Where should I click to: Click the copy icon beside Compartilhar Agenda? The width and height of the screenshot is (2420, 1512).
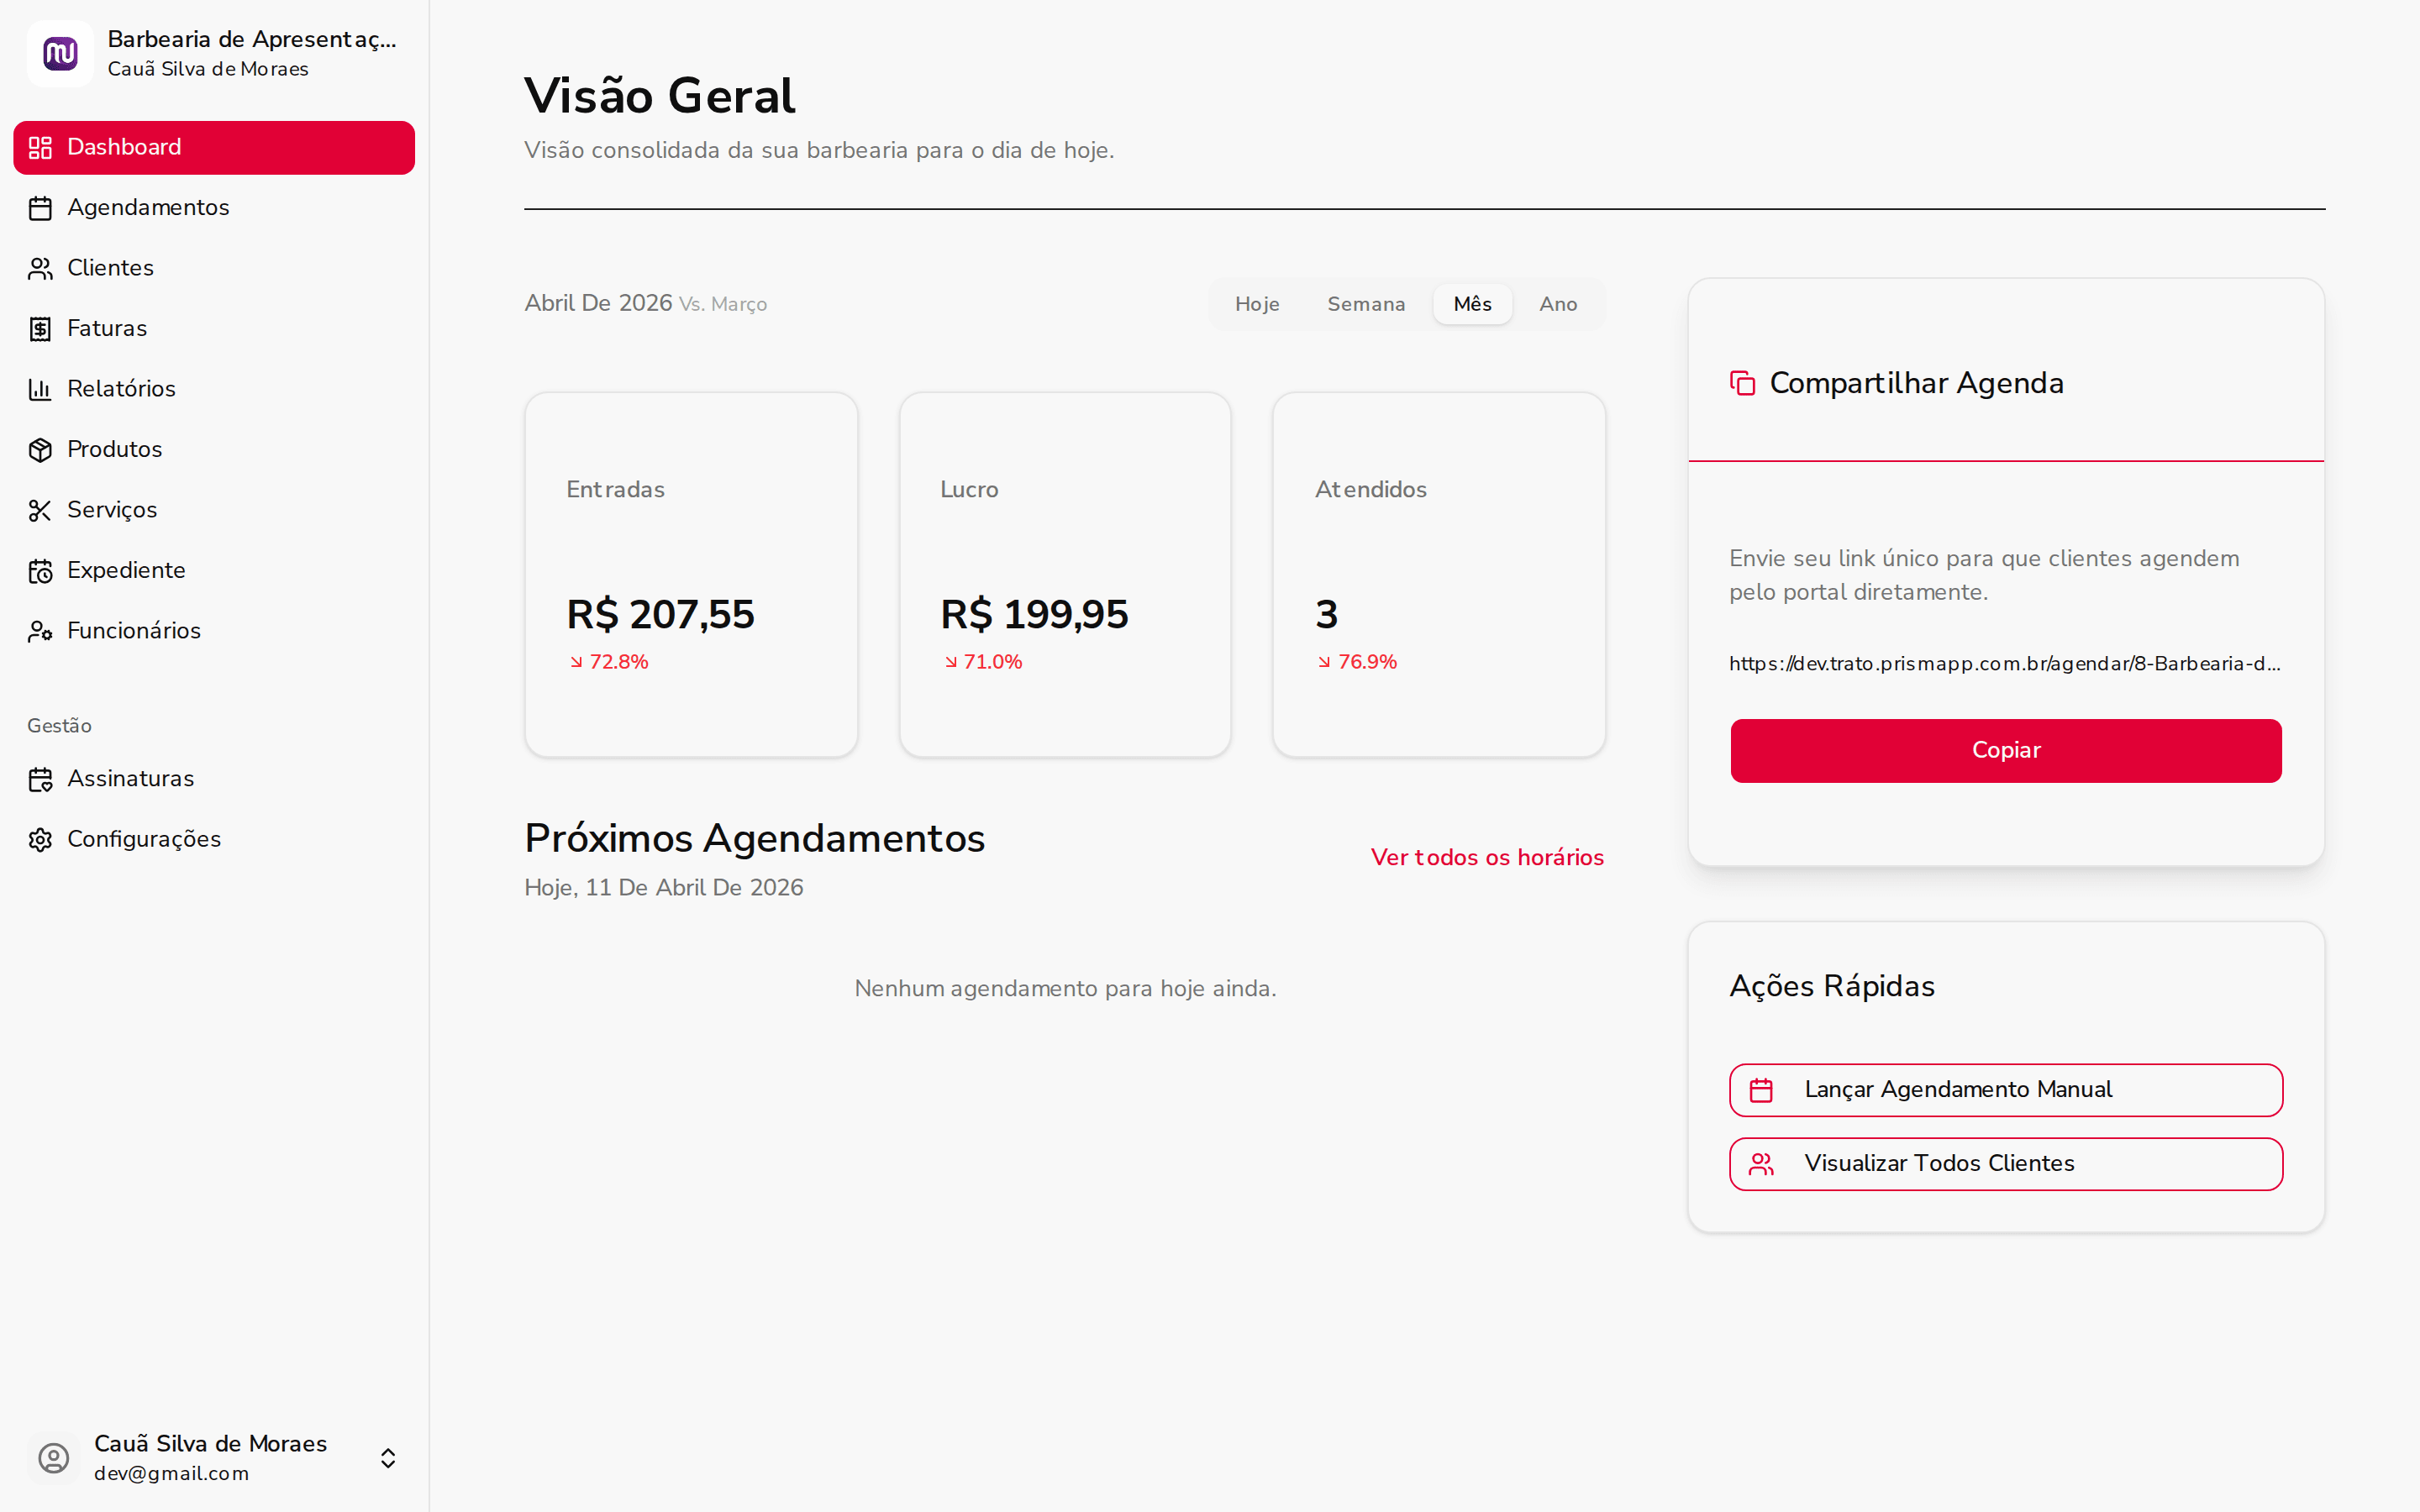1742,383
